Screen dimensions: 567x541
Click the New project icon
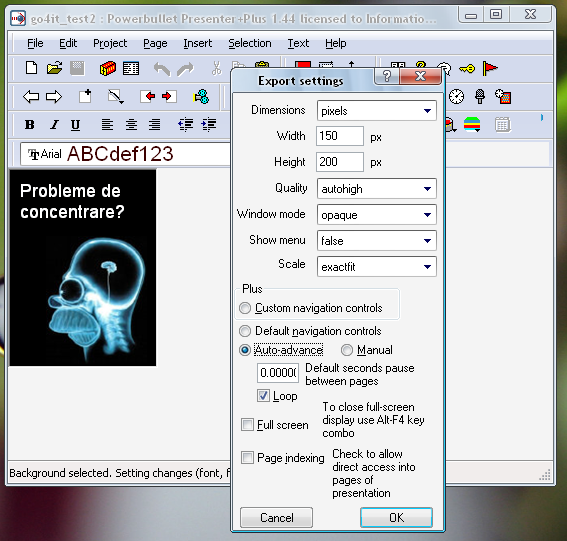point(31,68)
